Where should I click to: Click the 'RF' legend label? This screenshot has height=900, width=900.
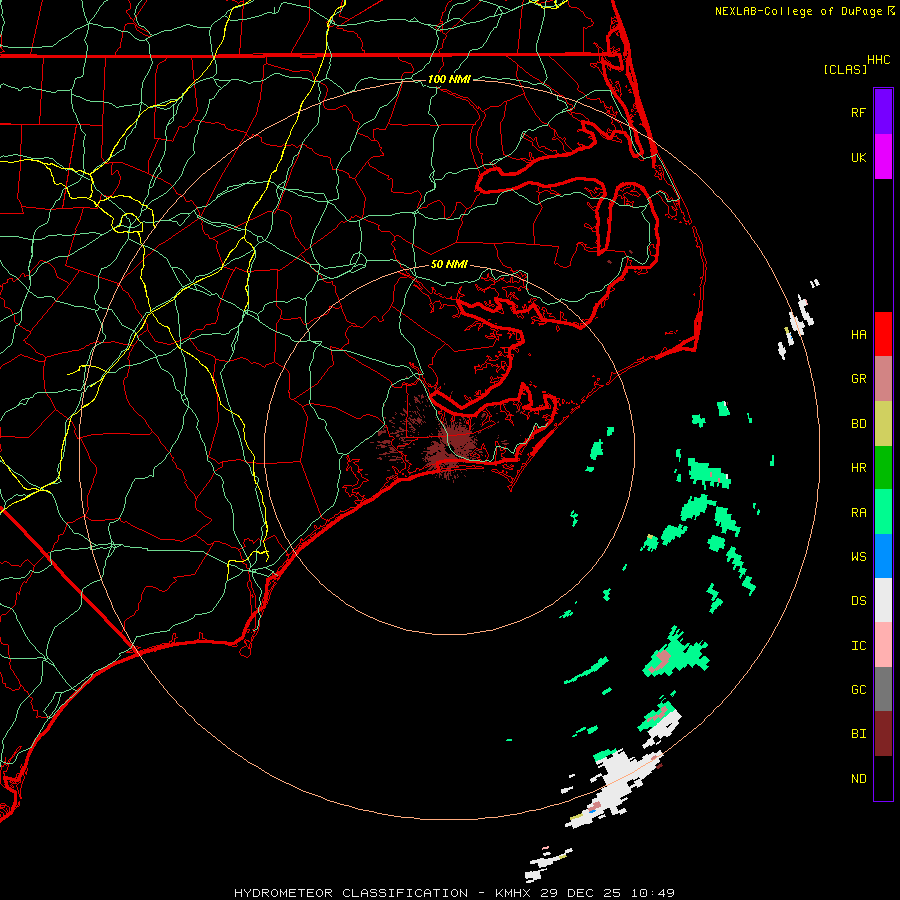[x=858, y=112]
